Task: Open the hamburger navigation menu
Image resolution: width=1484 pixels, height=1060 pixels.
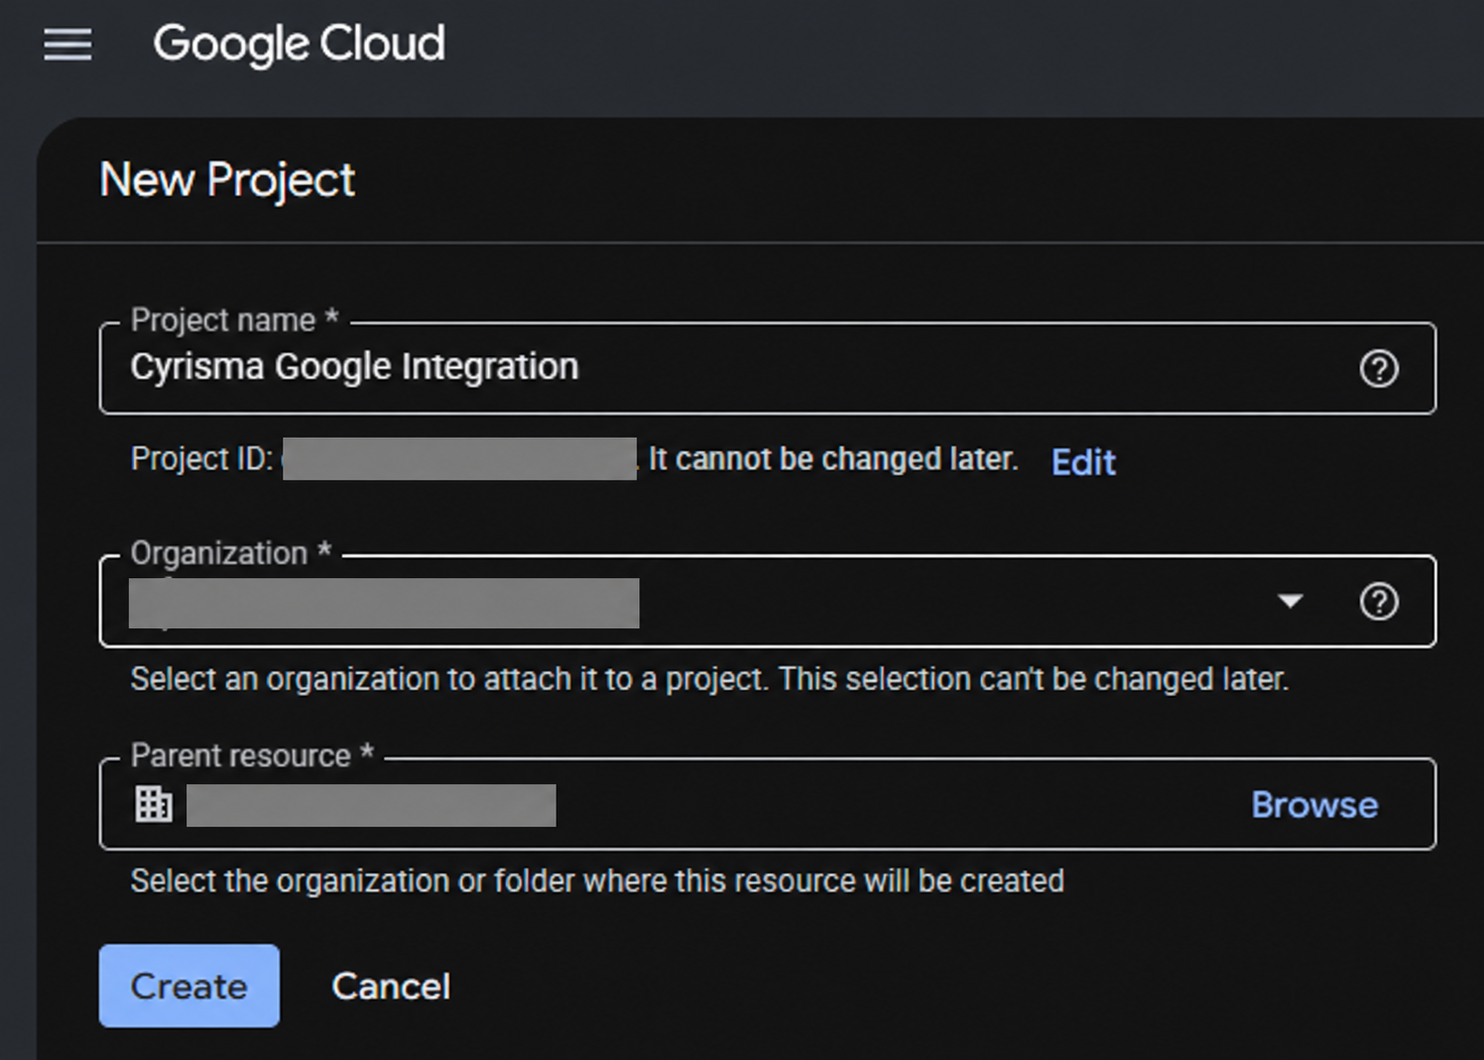Action: click(x=68, y=44)
